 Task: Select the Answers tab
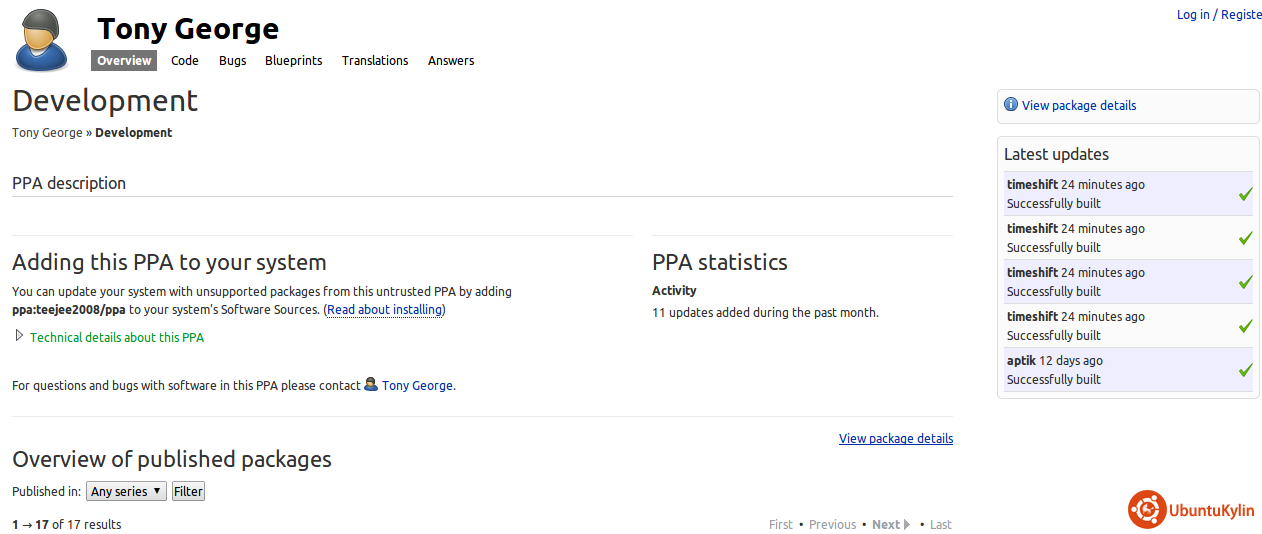point(451,61)
